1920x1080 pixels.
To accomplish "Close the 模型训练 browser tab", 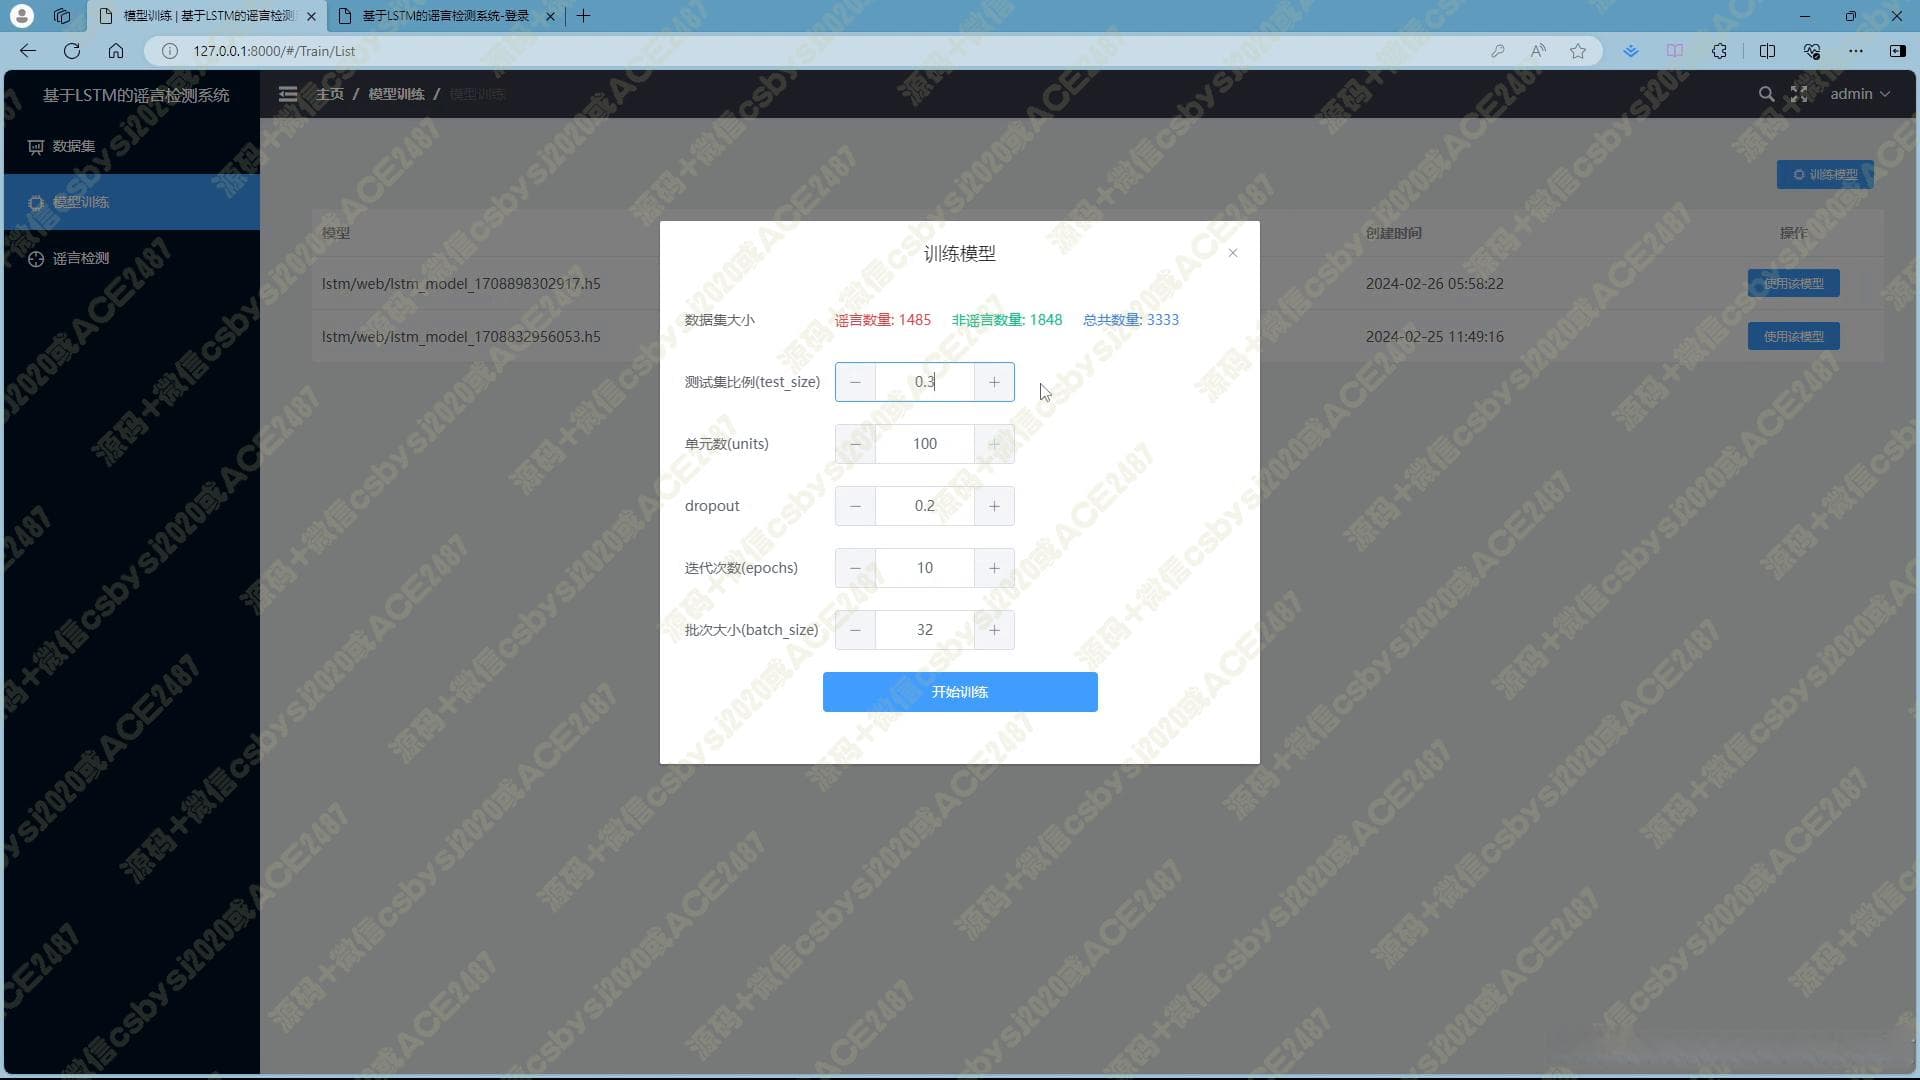I will (x=311, y=16).
